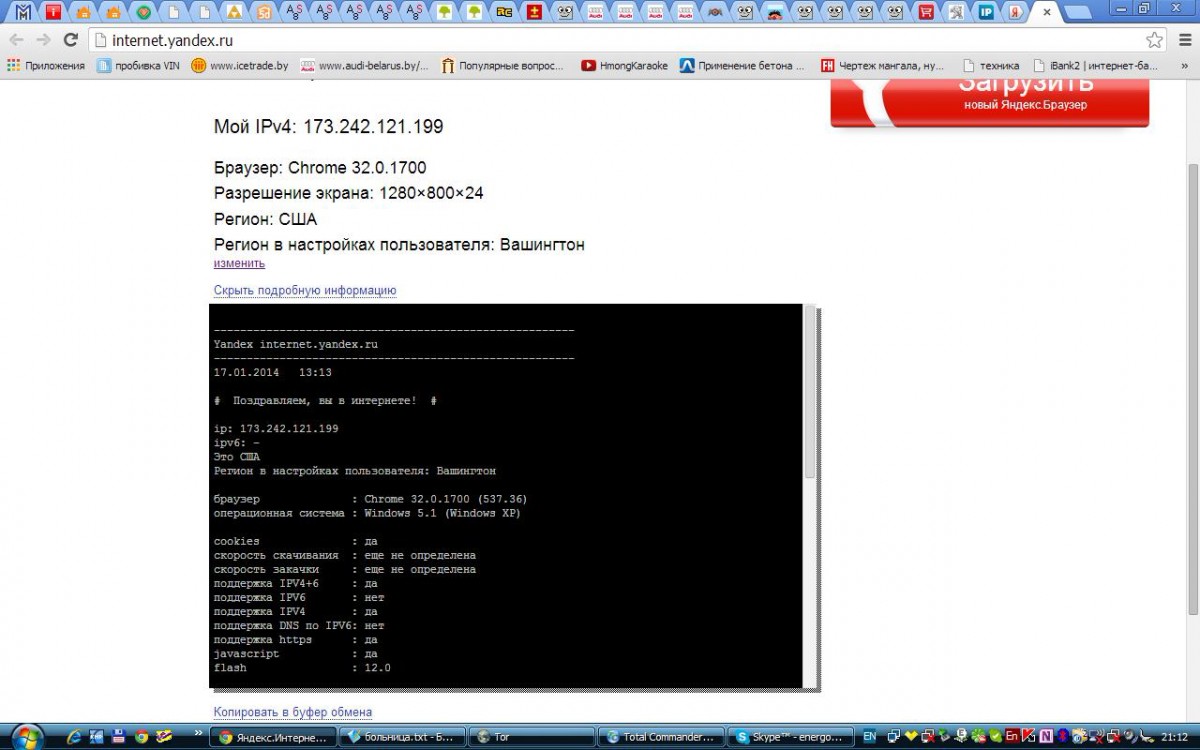Screen dimensions: 1200x750
Task: Click Копировать в буфер обмена link
Action: 292,712
